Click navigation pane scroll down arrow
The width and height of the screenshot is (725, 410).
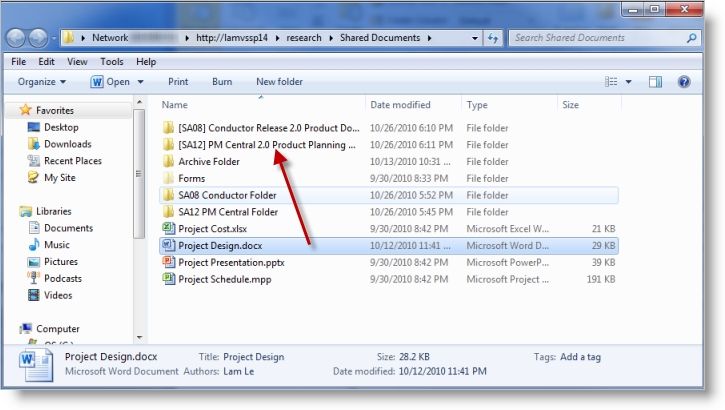140,338
